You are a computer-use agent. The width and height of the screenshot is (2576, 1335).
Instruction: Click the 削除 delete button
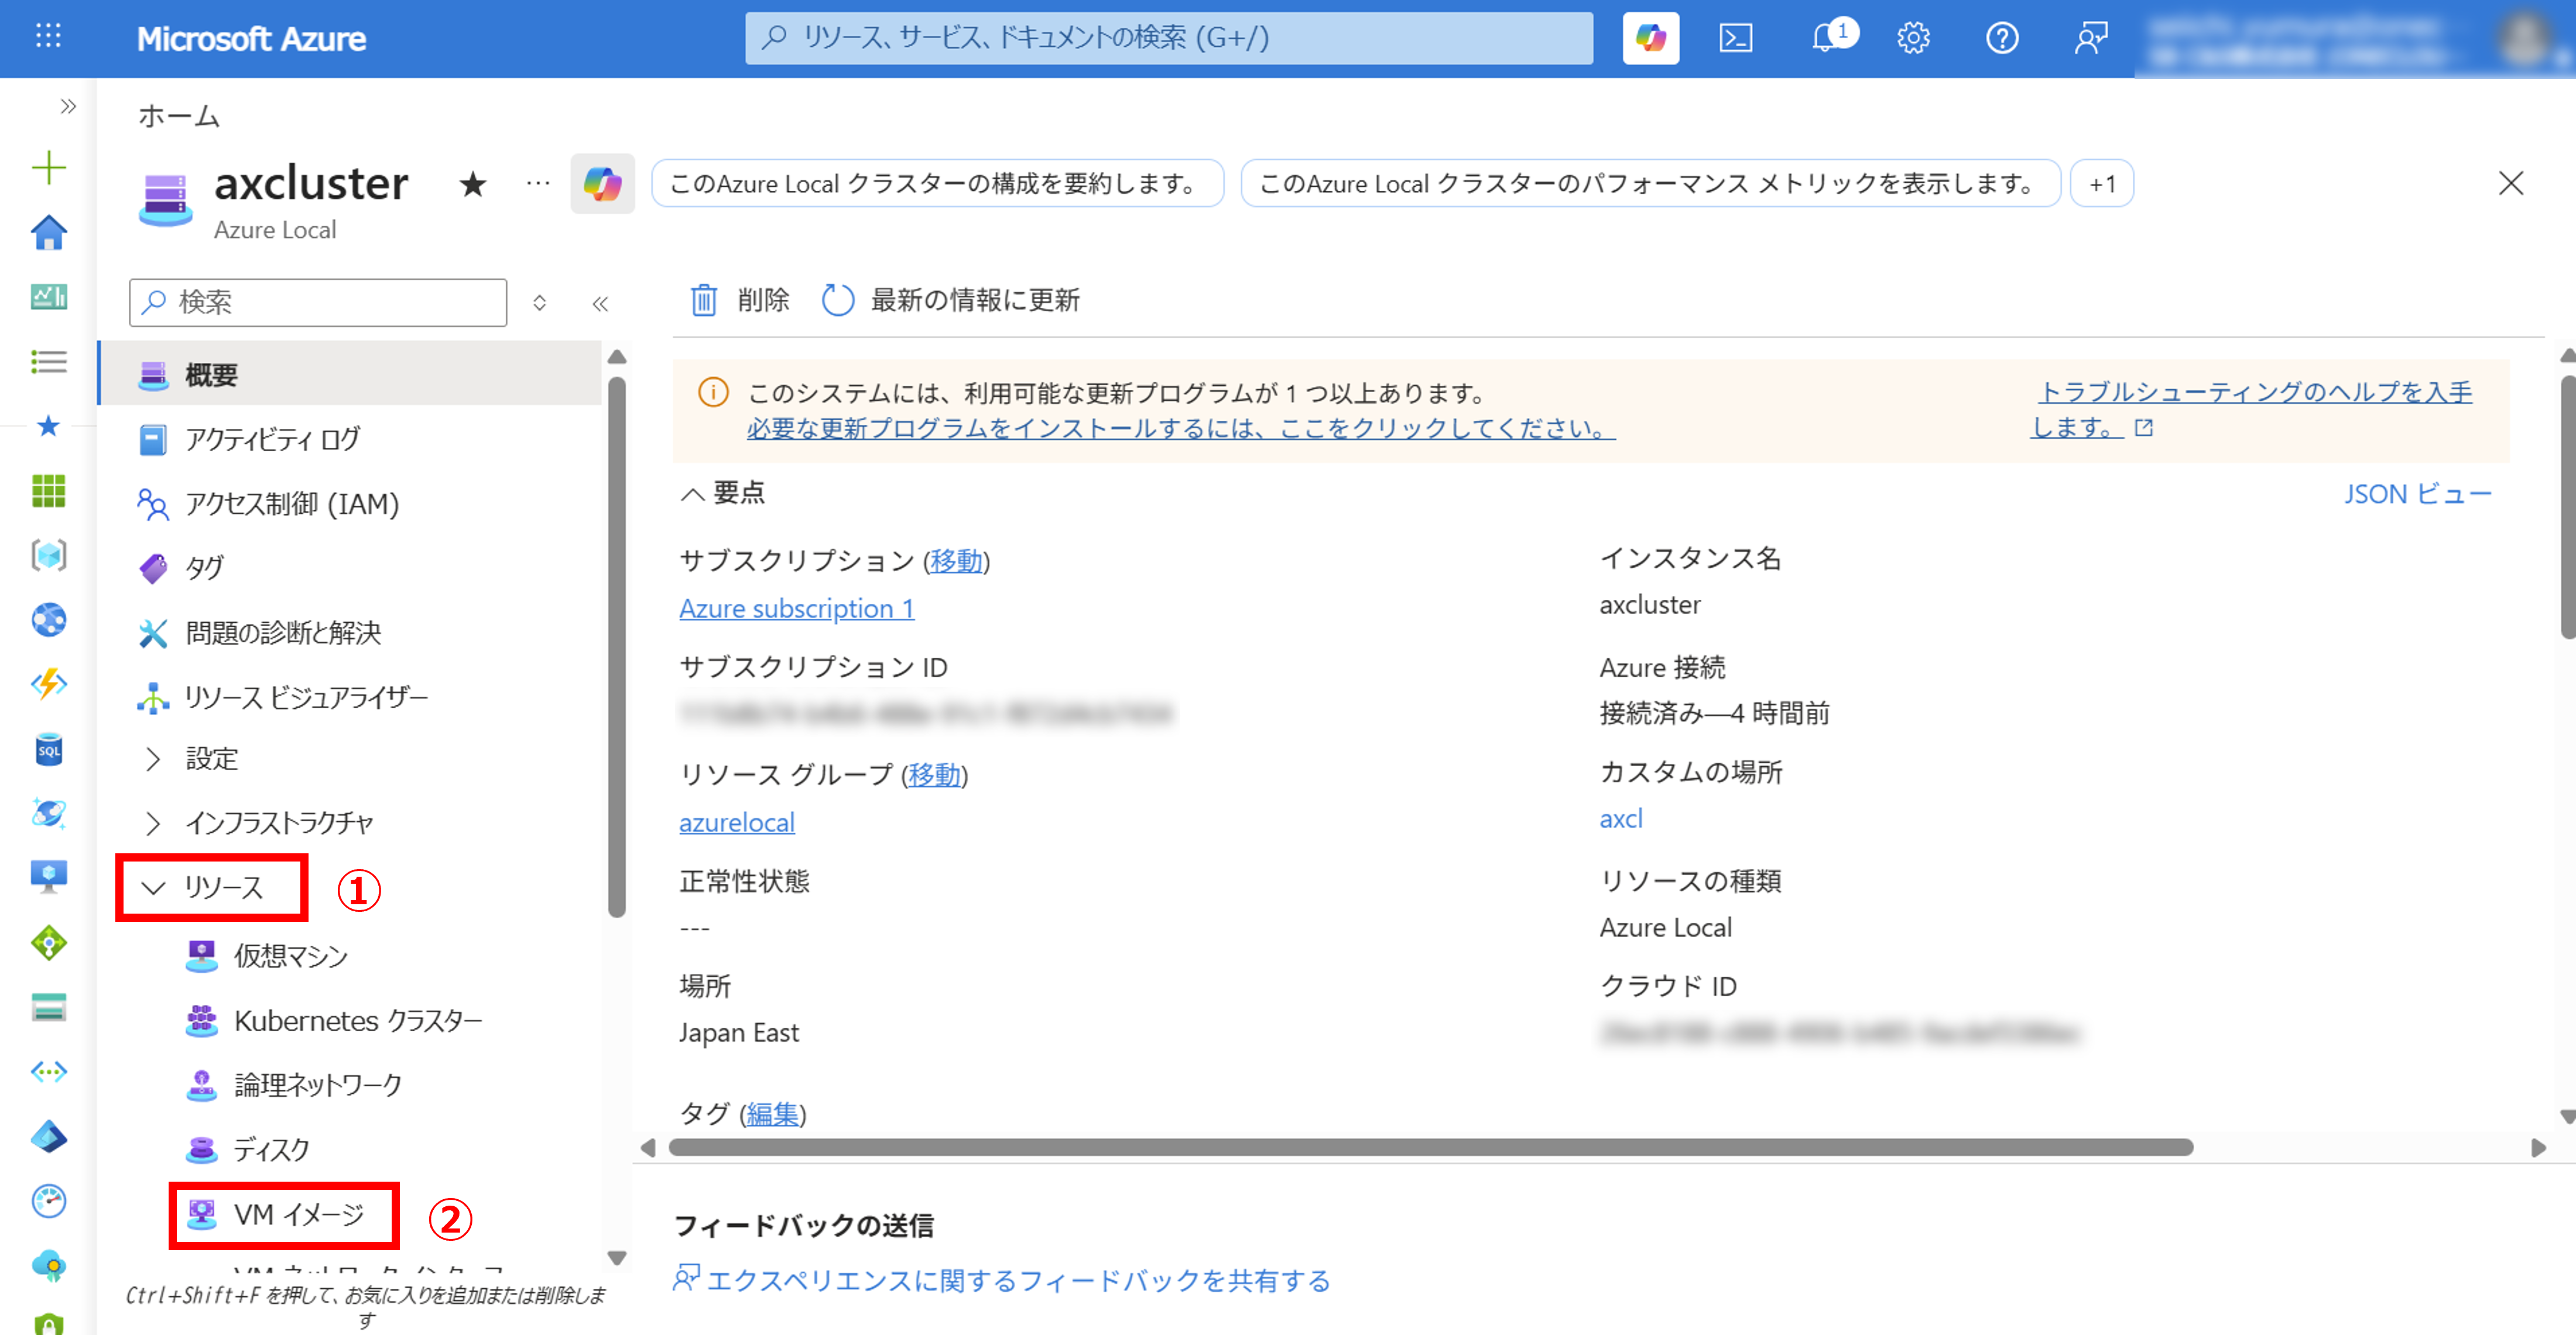click(739, 300)
